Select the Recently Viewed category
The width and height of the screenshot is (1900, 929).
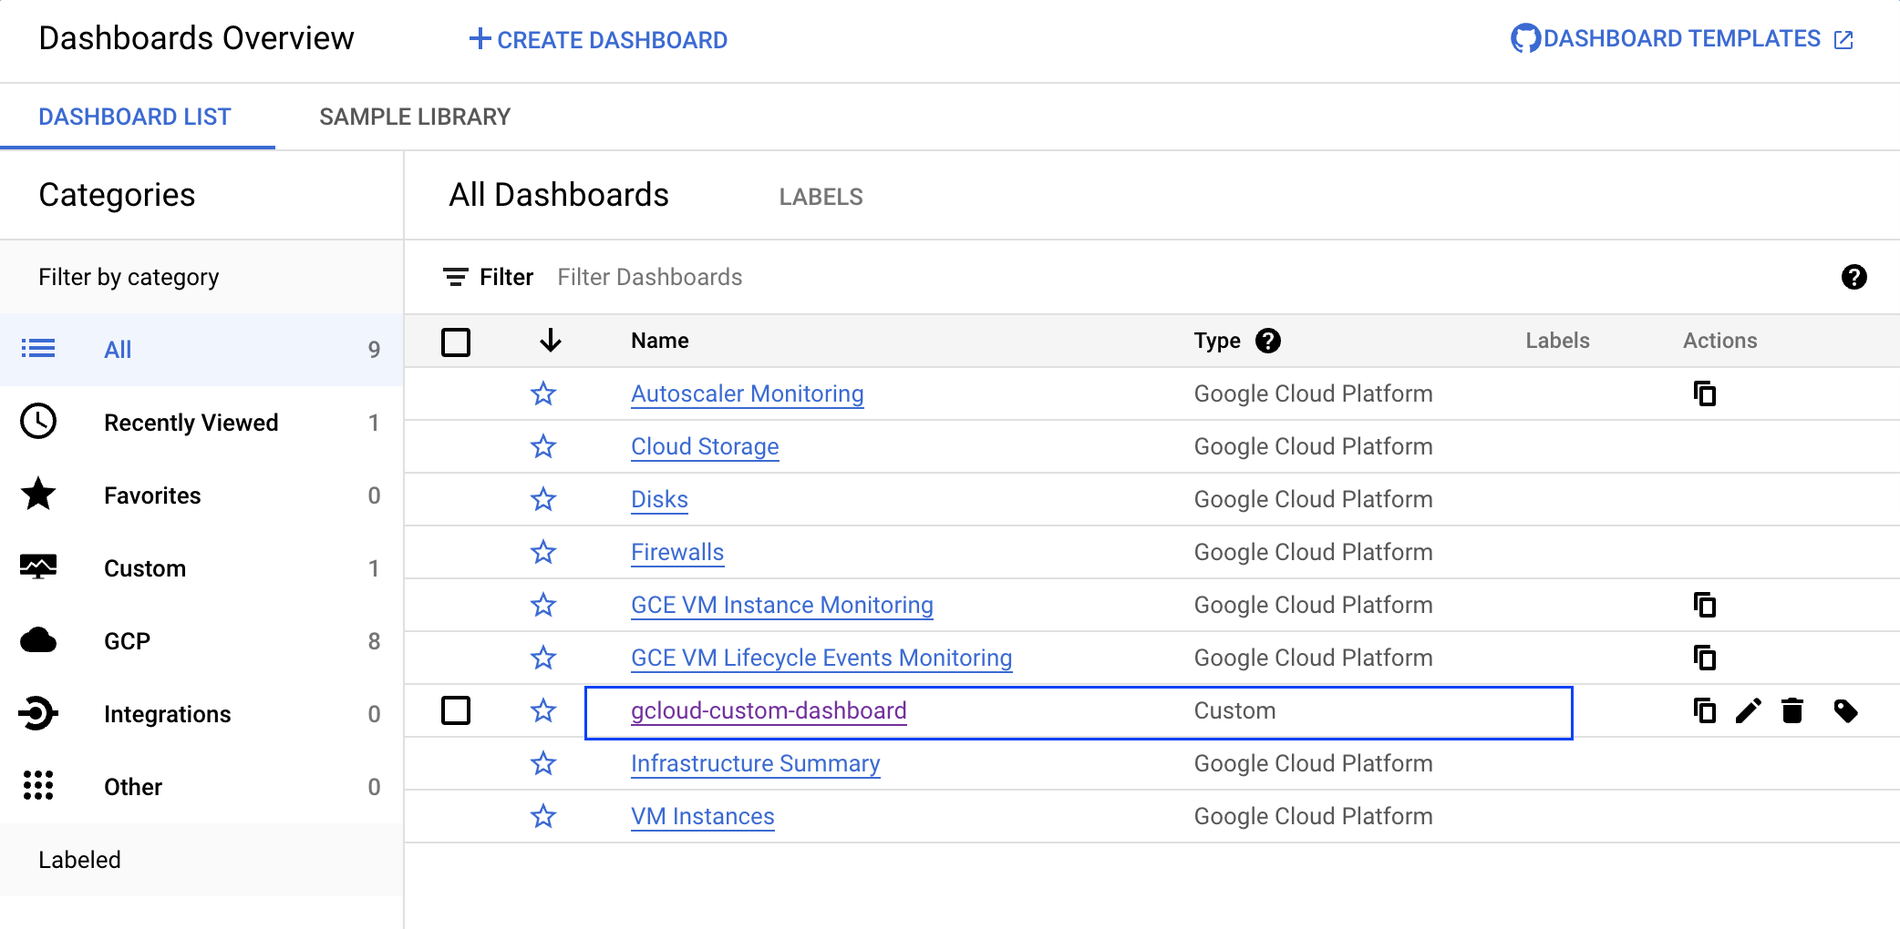click(x=201, y=422)
